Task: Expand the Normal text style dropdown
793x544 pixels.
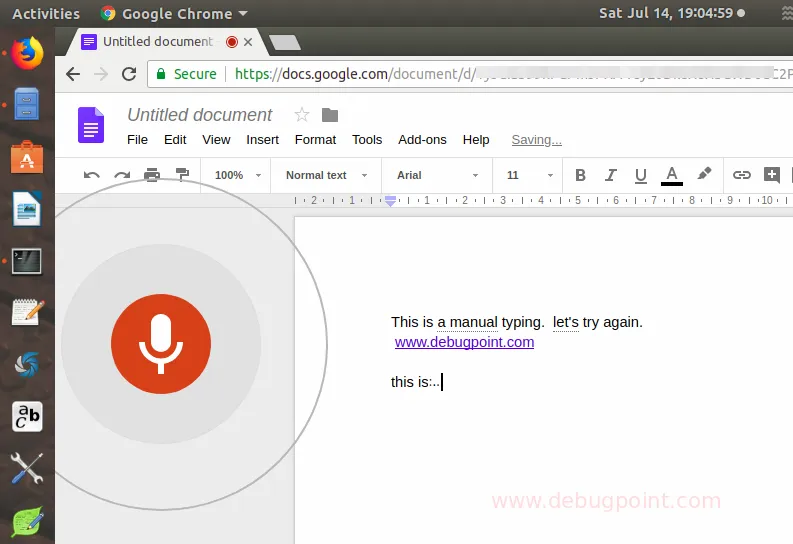Action: click(x=326, y=175)
